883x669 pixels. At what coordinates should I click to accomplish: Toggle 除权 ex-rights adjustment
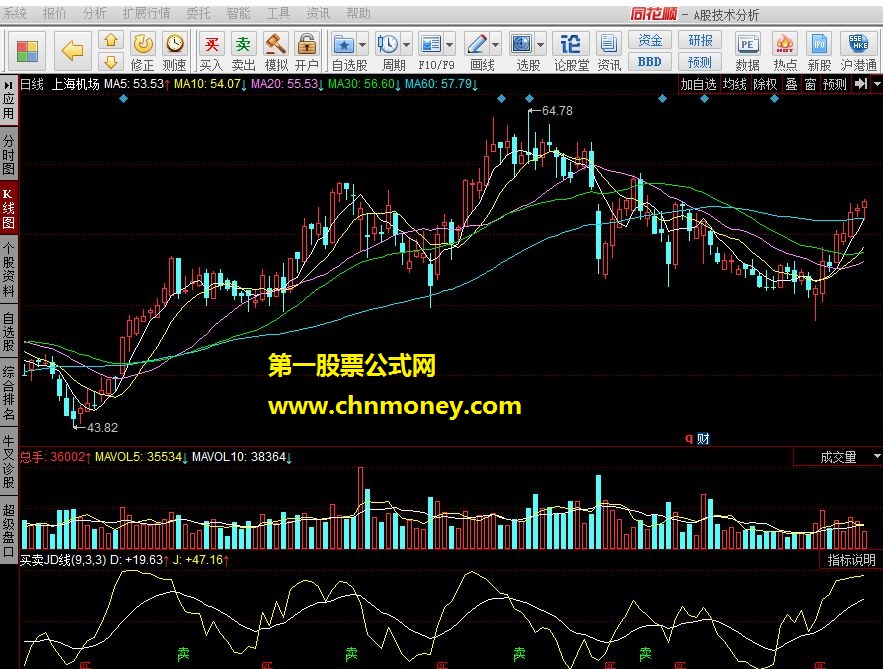(765, 84)
